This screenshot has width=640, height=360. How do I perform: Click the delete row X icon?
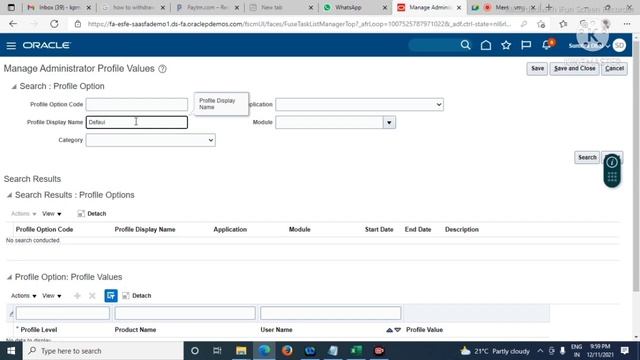point(92,296)
